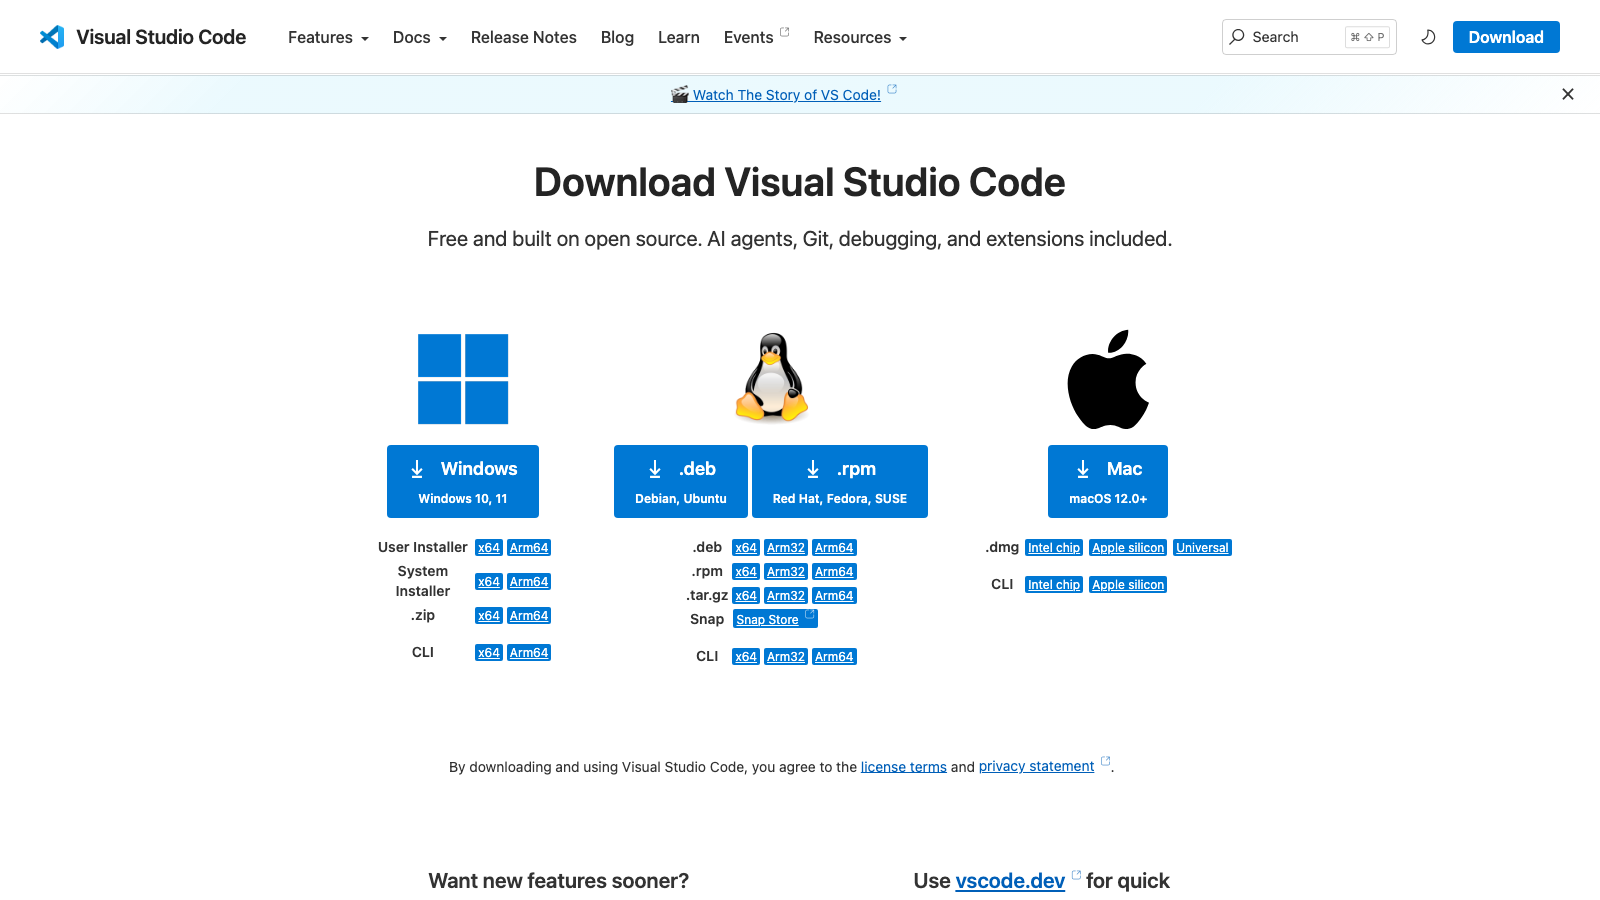The image size is (1600, 900).
Task: Click the Download Visual Studio Code heading
Action: [x=800, y=183]
